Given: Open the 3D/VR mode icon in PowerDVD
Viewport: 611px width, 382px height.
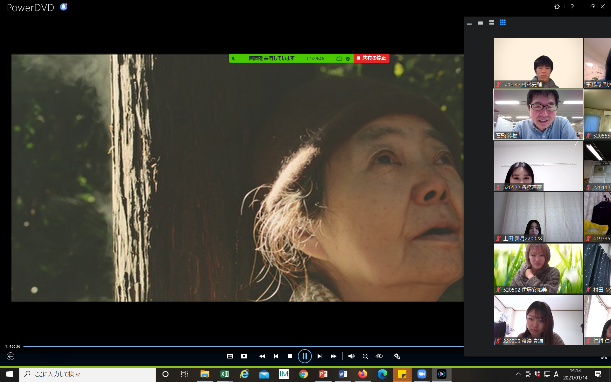Looking at the screenshot, I should (x=379, y=356).
